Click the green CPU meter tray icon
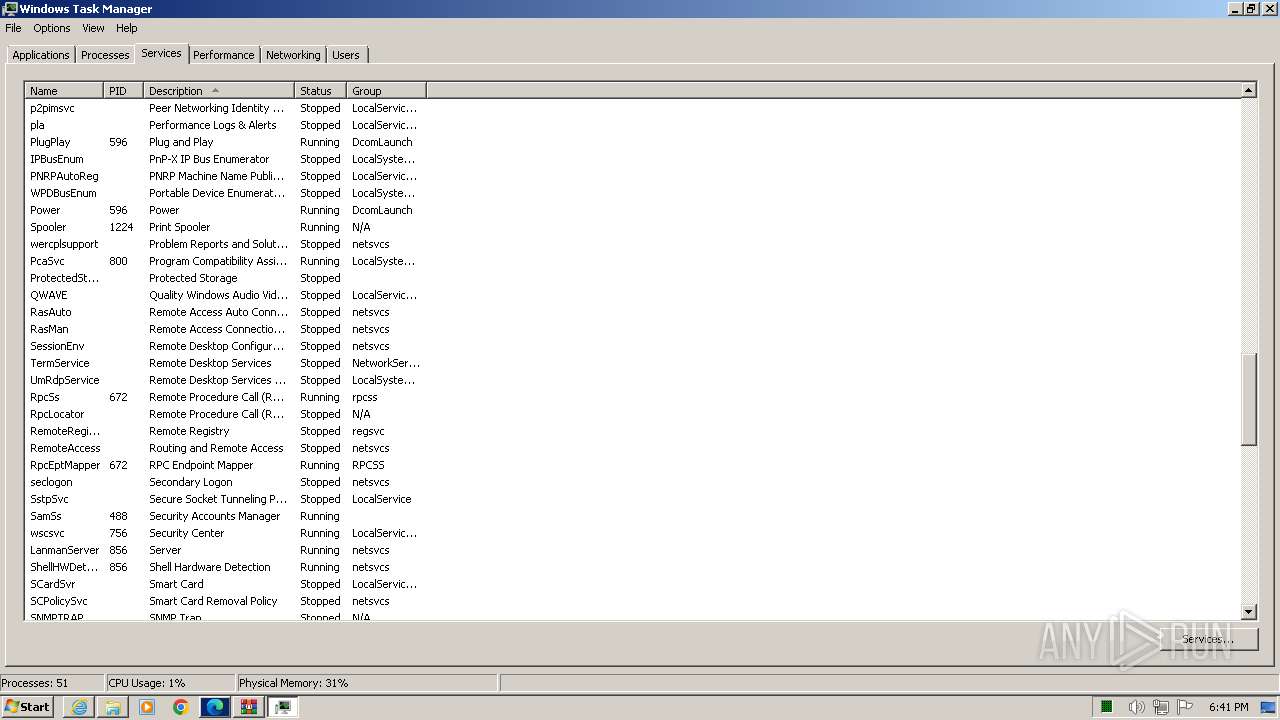The image size is (1280, 720). (1107, 707)
